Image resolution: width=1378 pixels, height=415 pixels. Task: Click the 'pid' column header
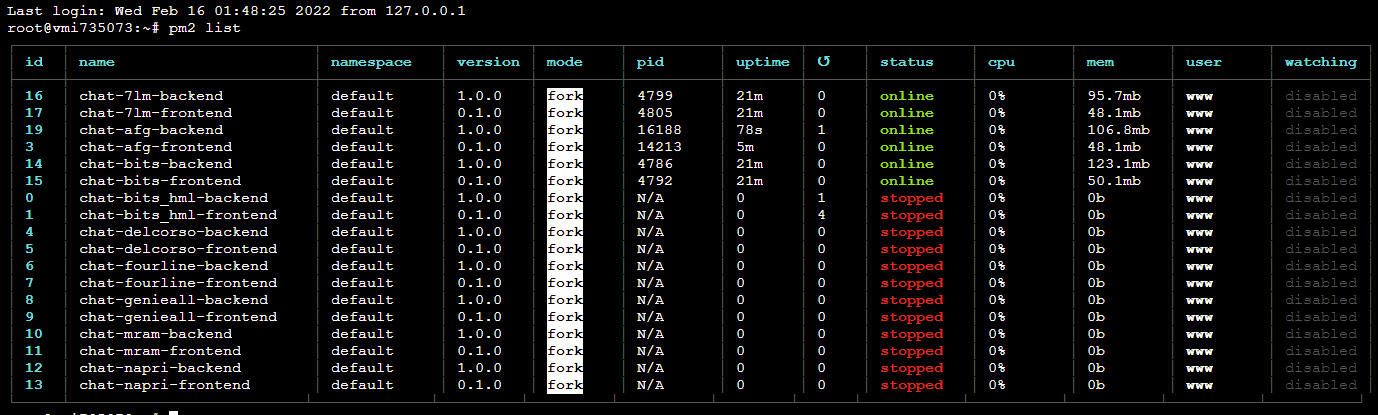pos(650,62)
